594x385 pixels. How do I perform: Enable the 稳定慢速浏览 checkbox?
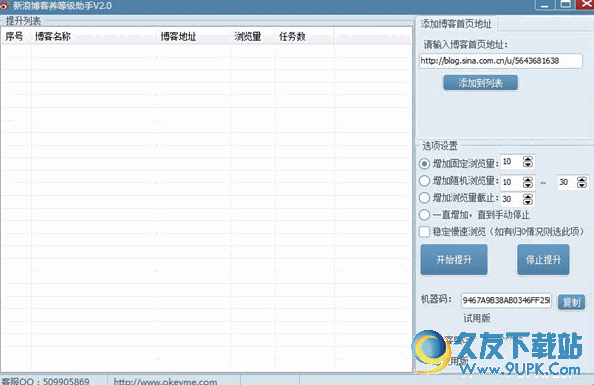click(424, 232)
